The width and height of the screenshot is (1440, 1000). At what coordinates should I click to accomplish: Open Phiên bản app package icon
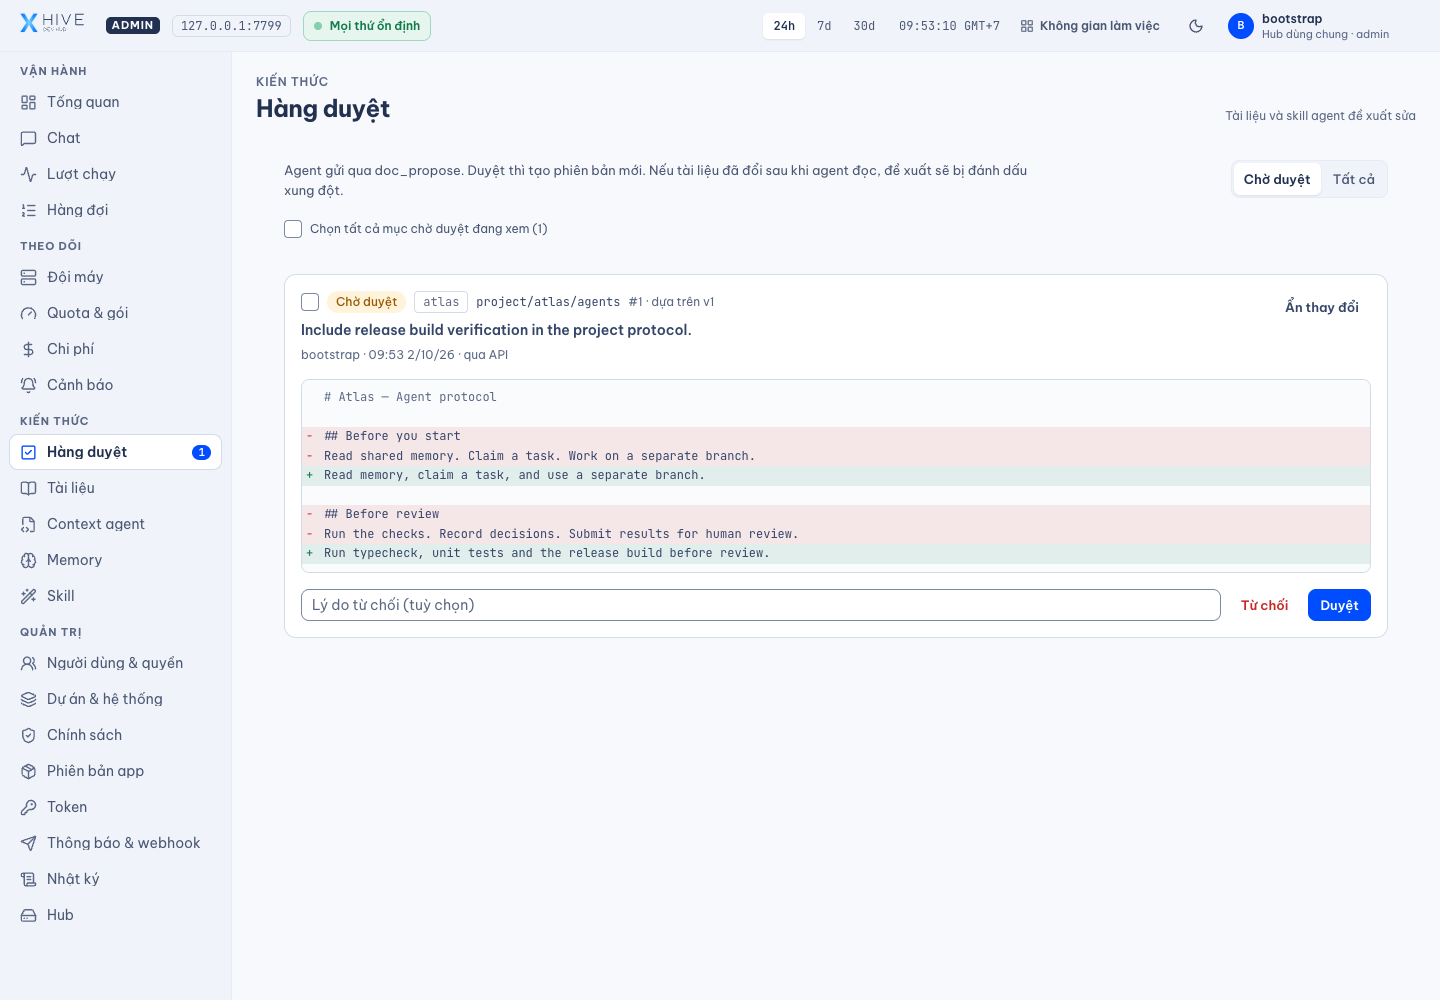click(x=29, y=771)
